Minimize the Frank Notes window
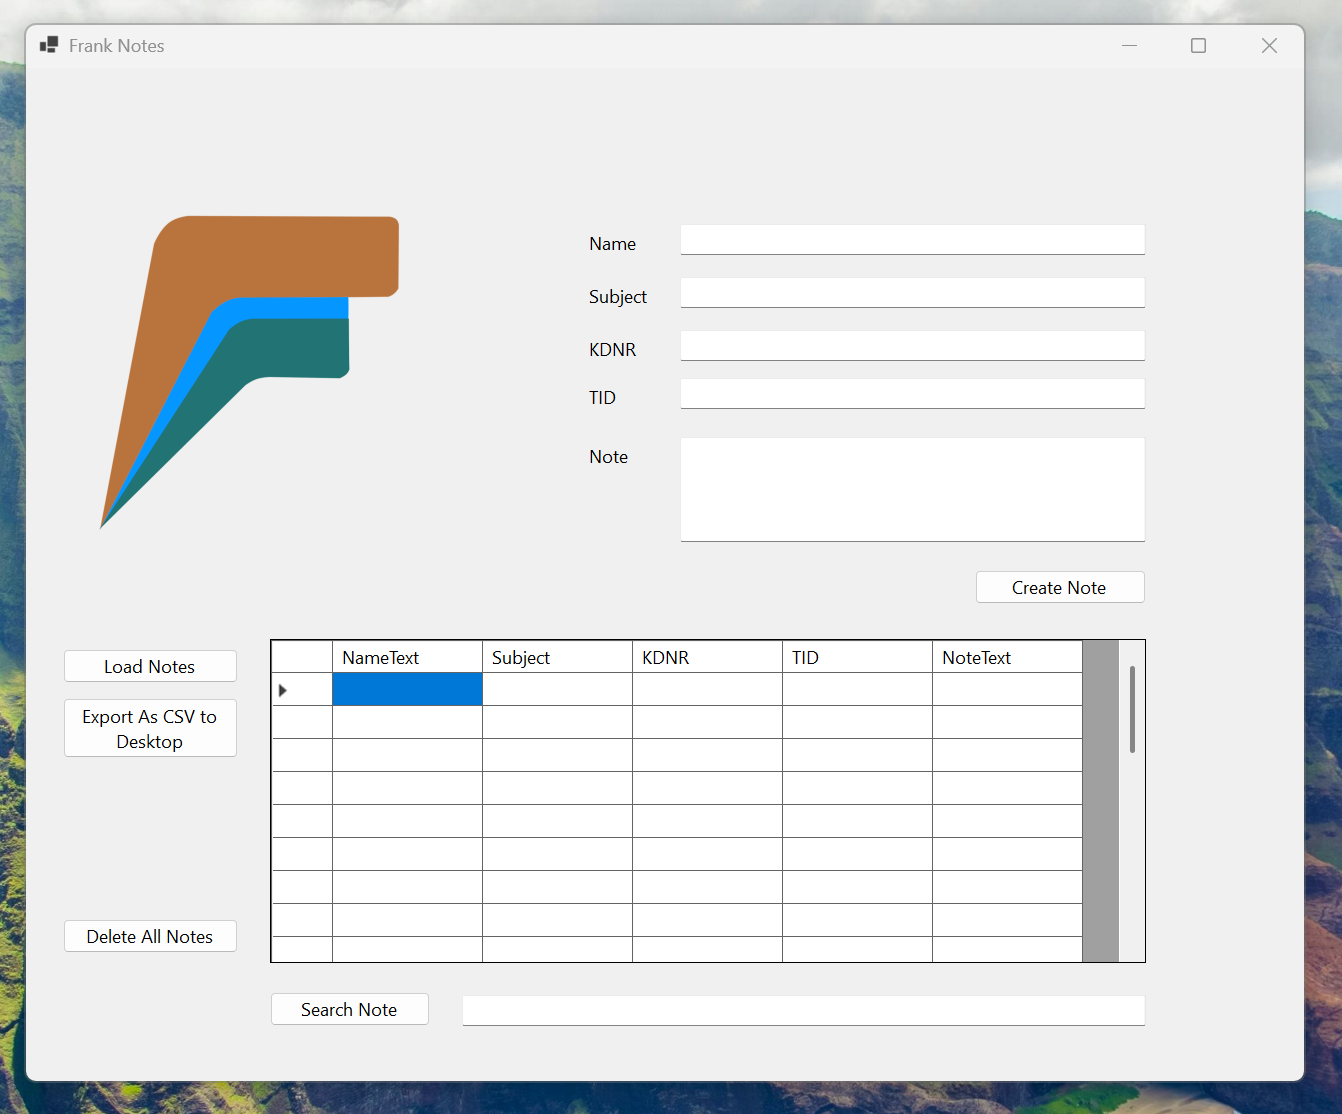This screenshot has width=1342, height=1114. 1129,45
